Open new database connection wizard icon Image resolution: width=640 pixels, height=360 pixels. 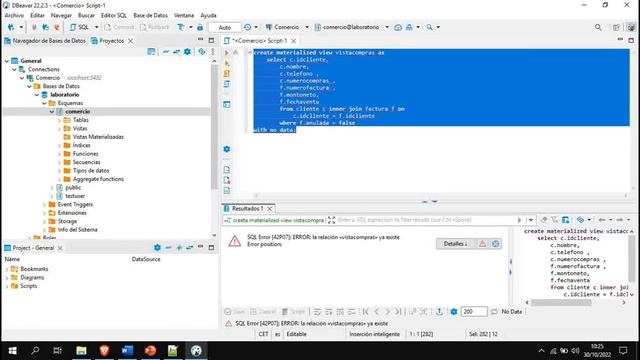[11, 27]
